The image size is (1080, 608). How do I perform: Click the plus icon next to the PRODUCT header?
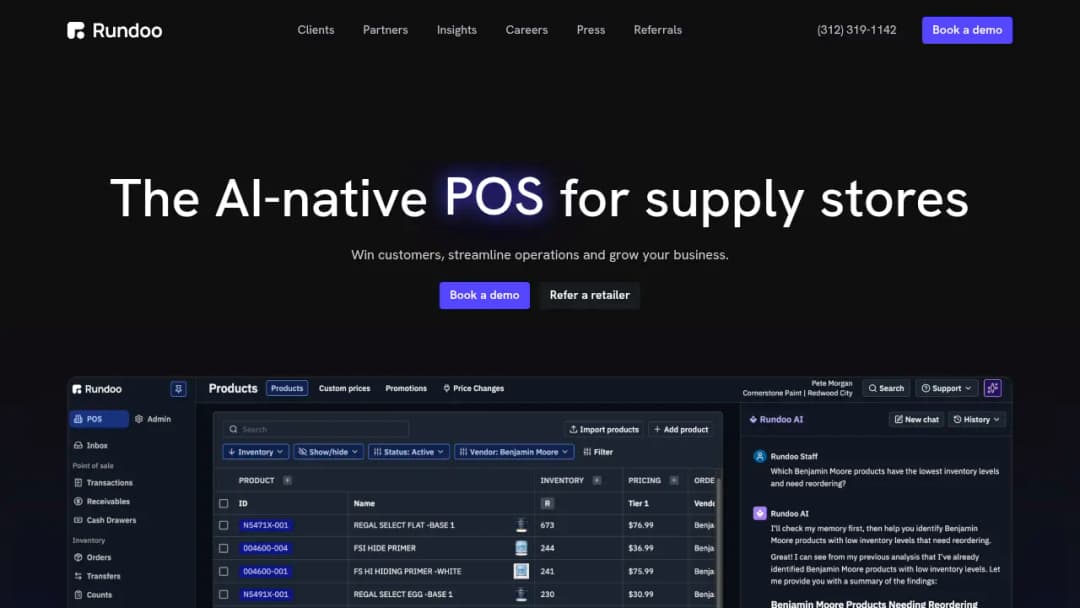[287, 481]
